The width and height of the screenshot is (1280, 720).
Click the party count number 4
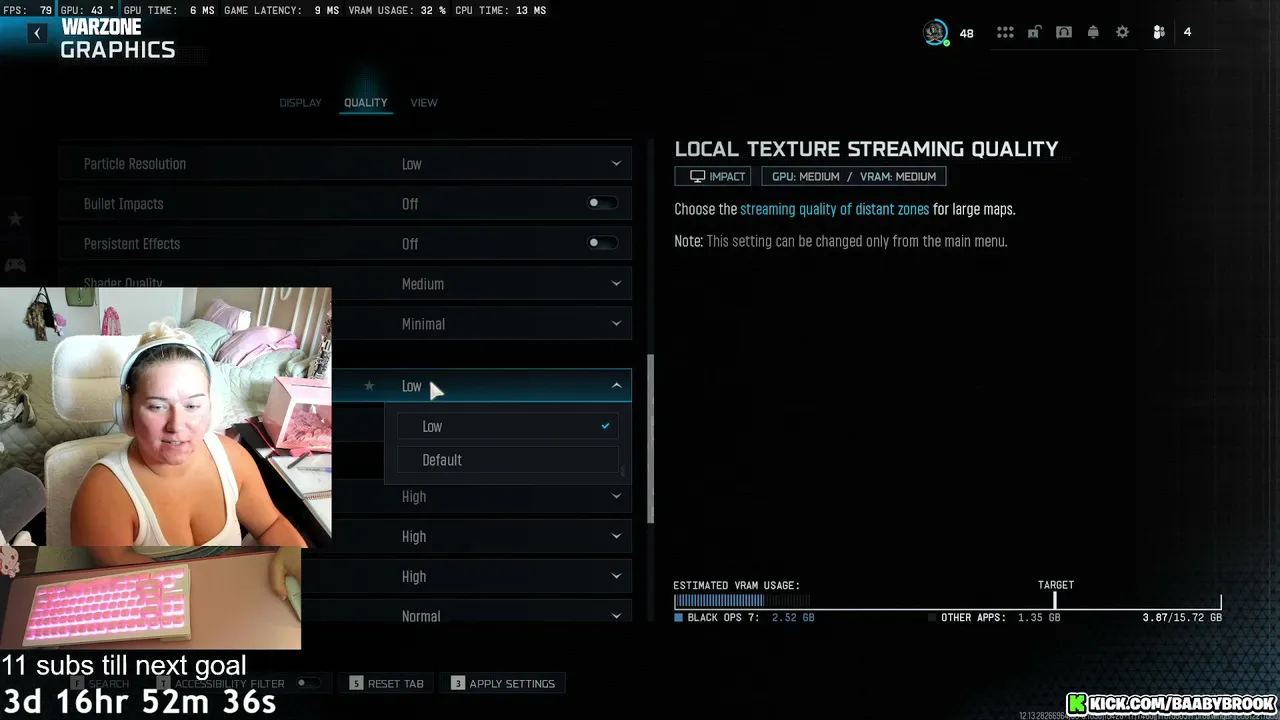pos(1187,33)
